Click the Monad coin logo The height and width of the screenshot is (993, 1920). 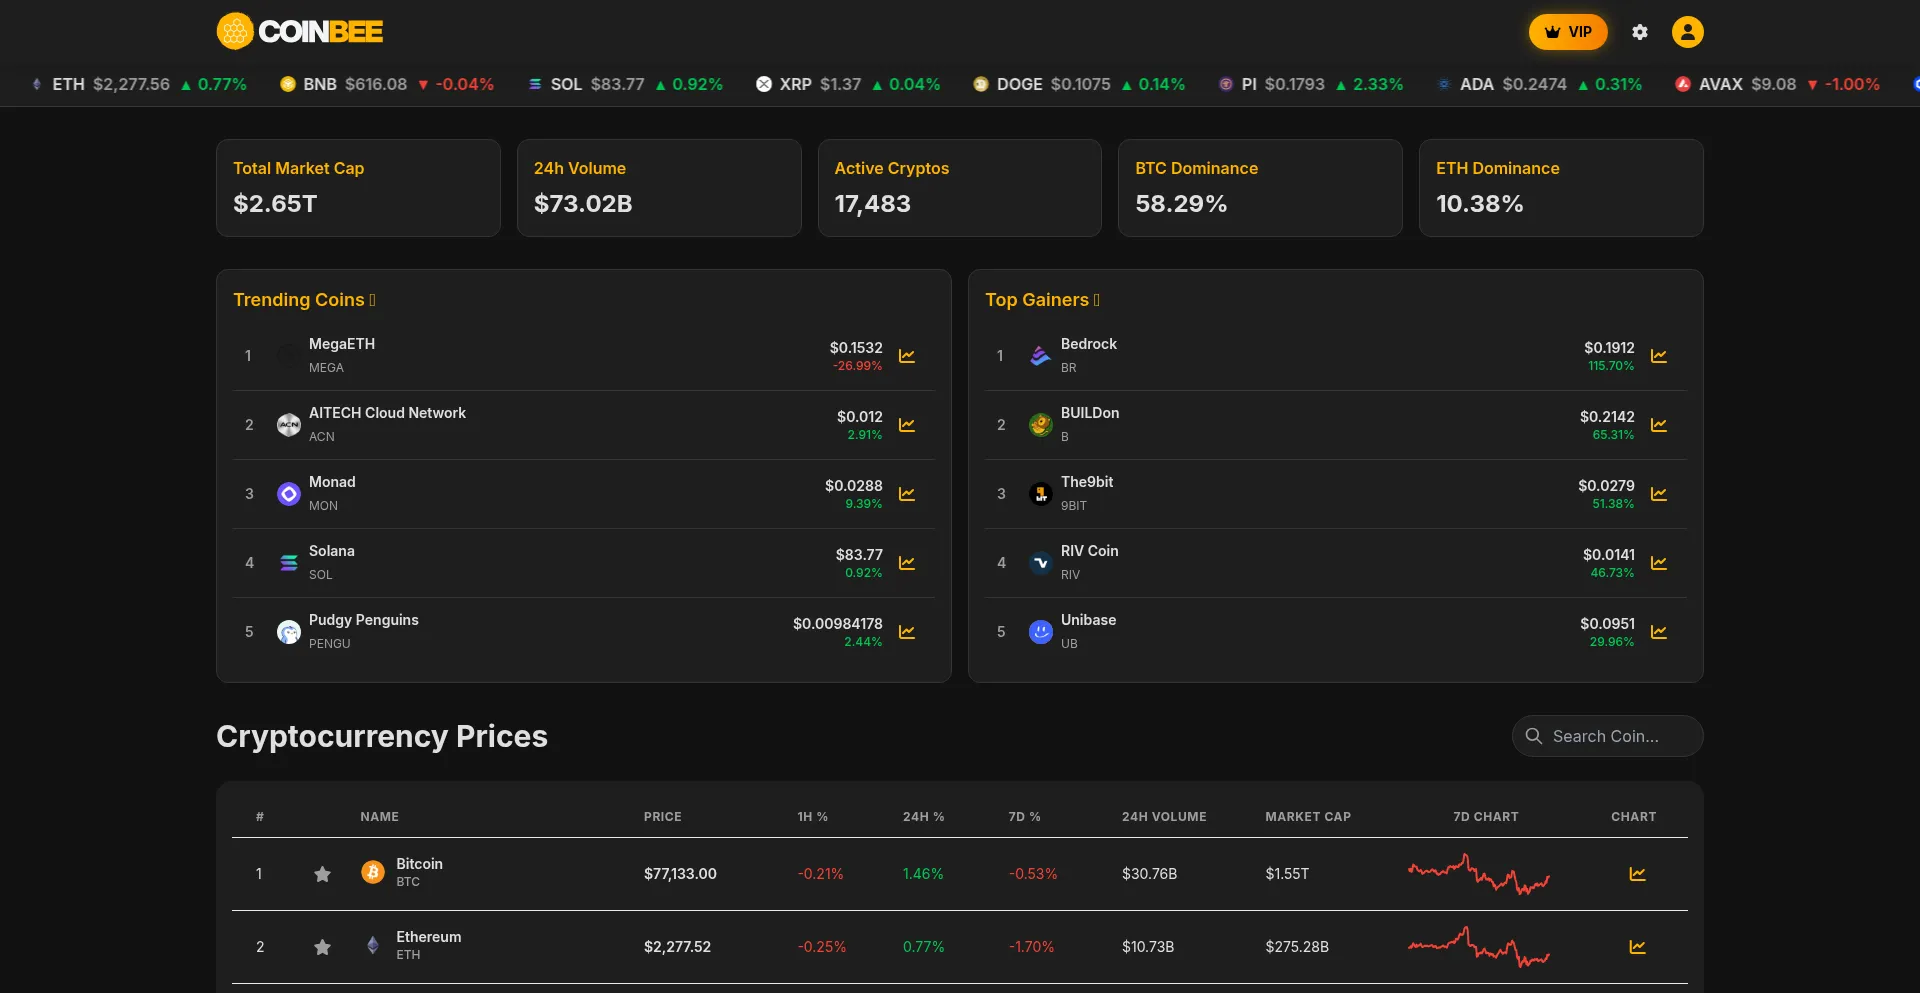point(289,494)
